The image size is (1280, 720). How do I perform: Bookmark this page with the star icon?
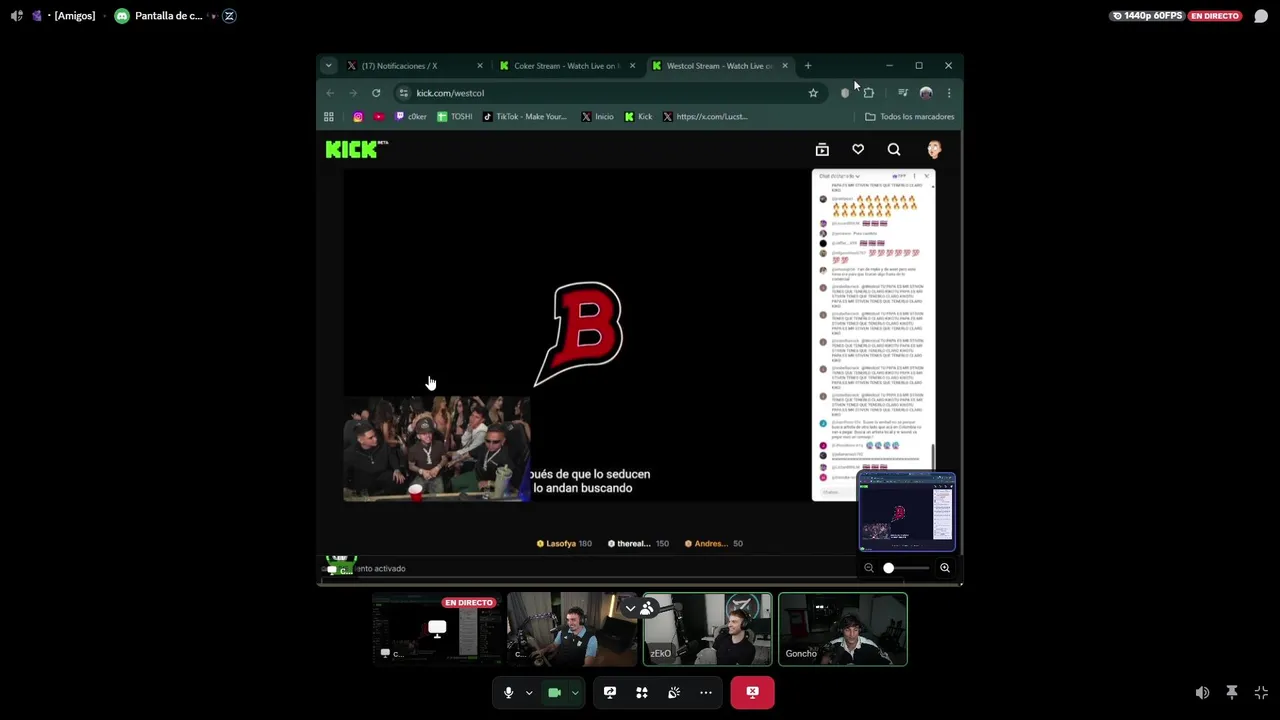point(813,93)
